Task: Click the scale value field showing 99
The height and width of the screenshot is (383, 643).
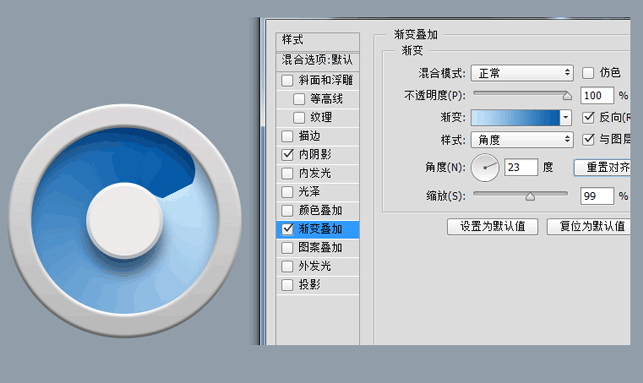Action: pyautogui.click(x=597, y=196)
